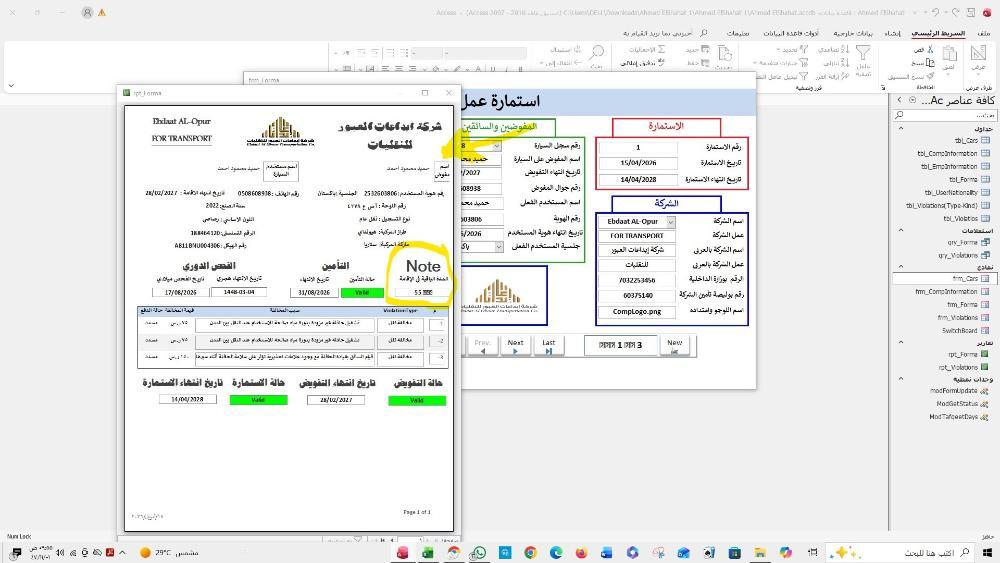
Task: Collapse the reports group in navigation pane
Action: (900, 343)
